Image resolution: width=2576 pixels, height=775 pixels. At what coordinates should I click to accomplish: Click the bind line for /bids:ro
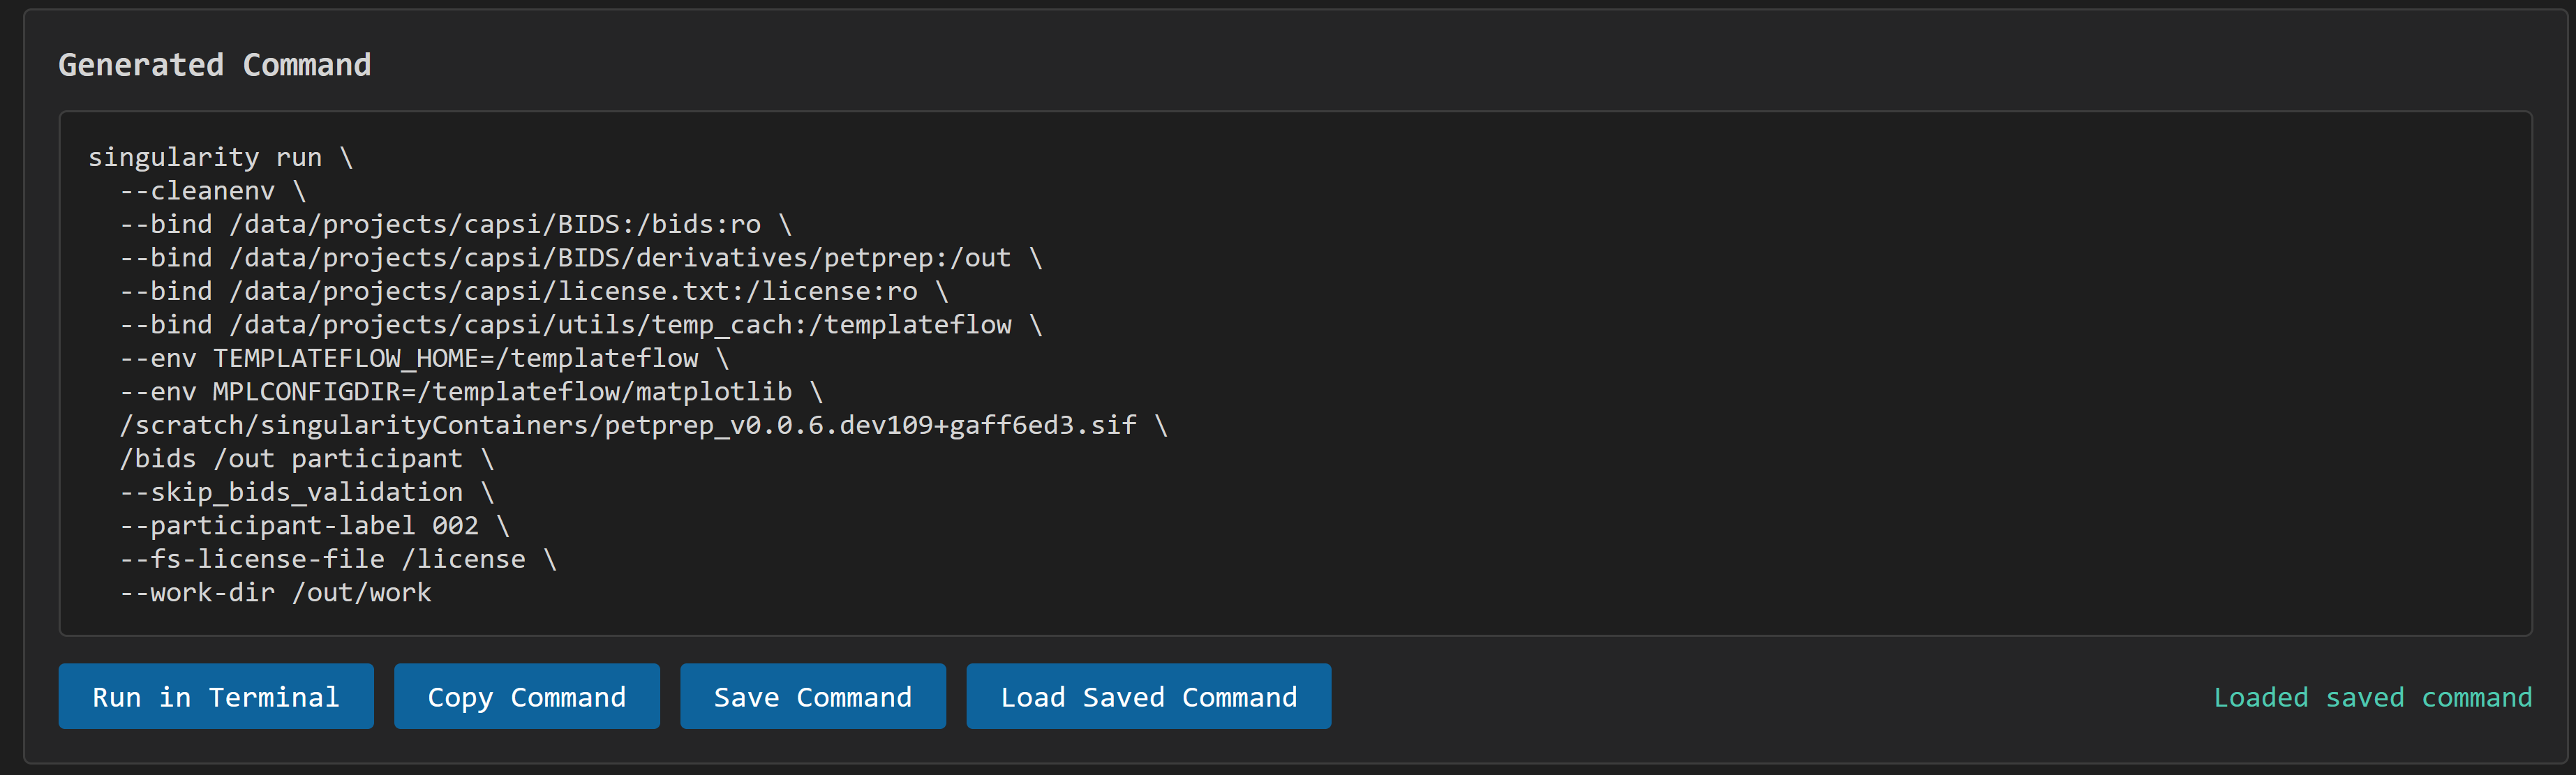[x=456, y=224]
